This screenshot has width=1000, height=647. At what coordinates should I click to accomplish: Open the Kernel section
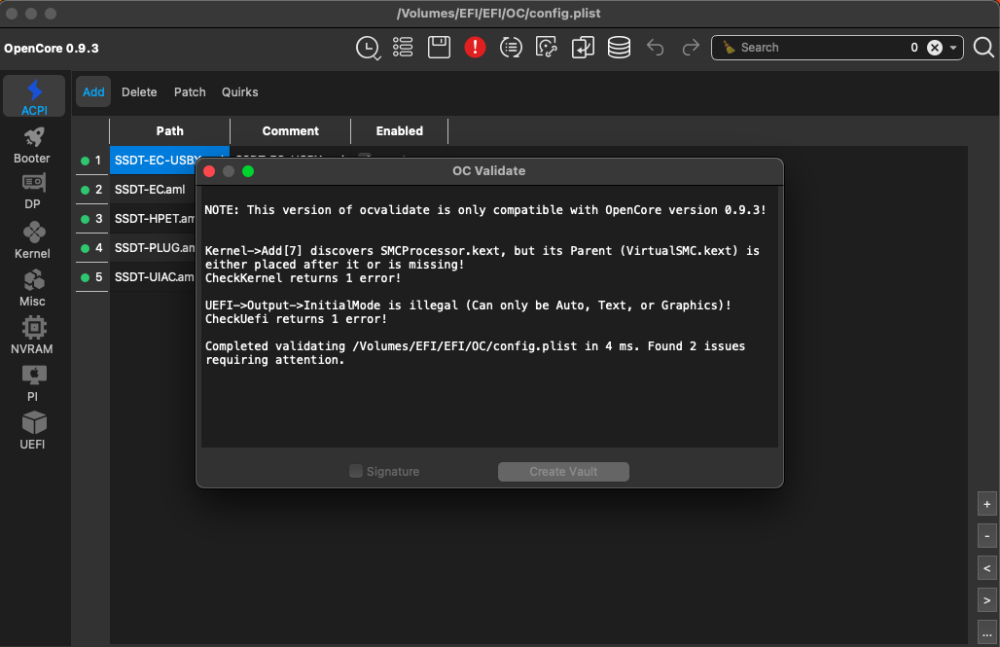pos(32,241)
